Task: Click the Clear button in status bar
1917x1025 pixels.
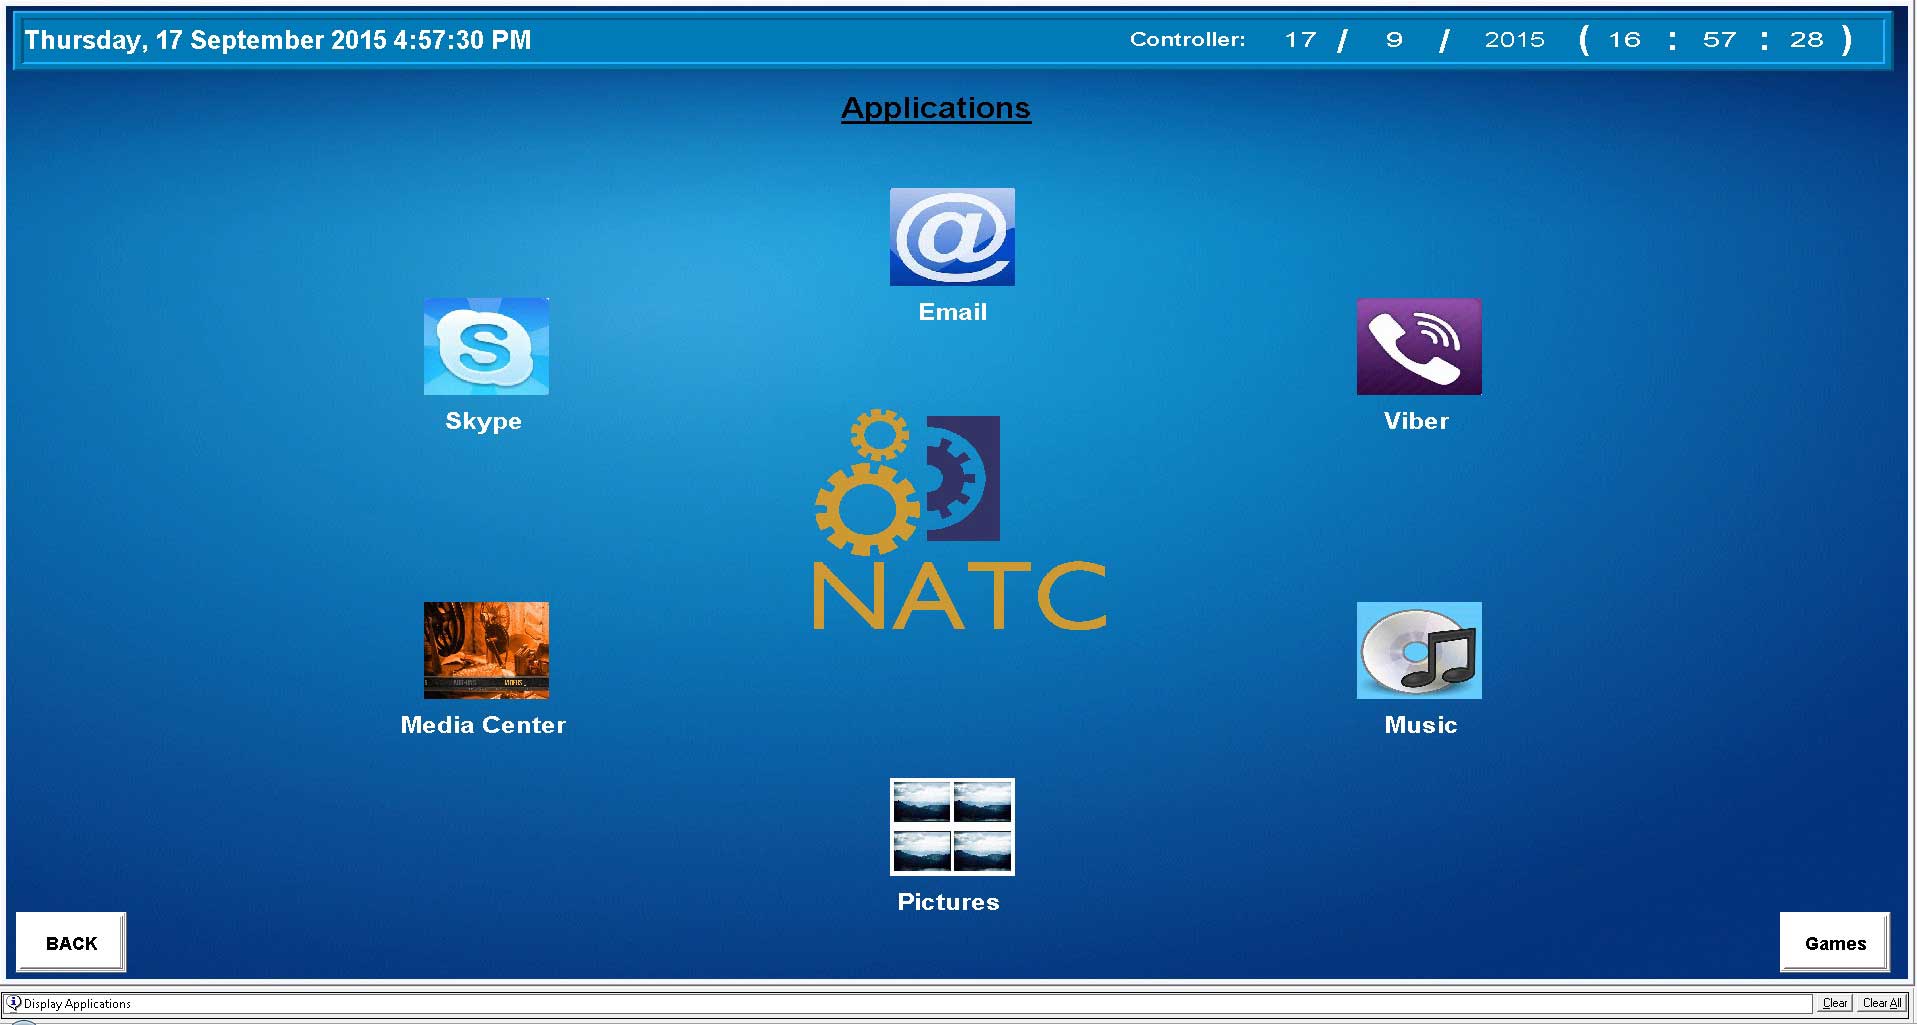Action: [1834, 1003]
